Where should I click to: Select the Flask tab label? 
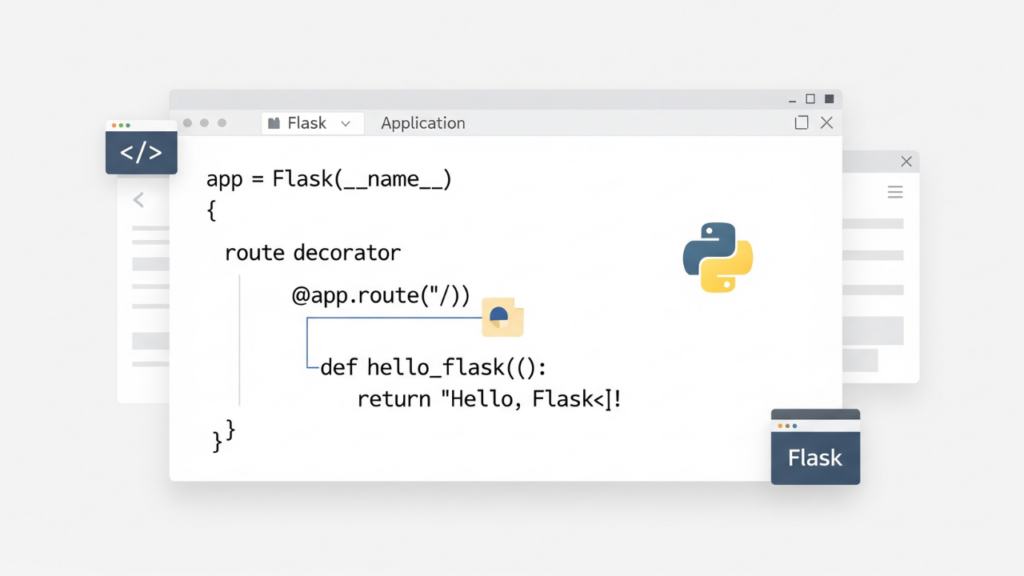[305, 122]
